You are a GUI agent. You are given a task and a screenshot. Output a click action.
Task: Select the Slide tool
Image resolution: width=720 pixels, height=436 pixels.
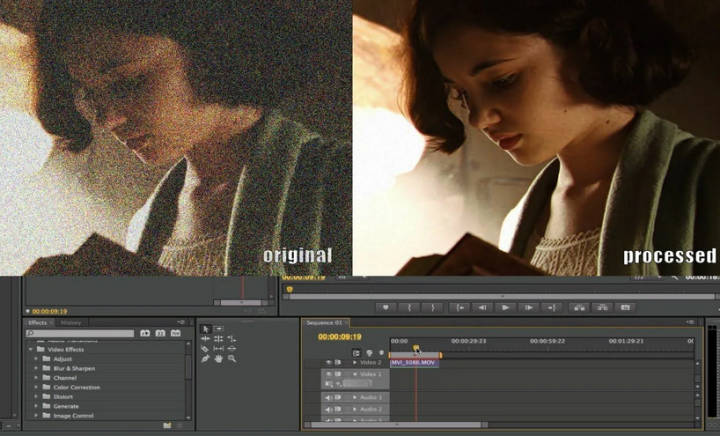232,349
